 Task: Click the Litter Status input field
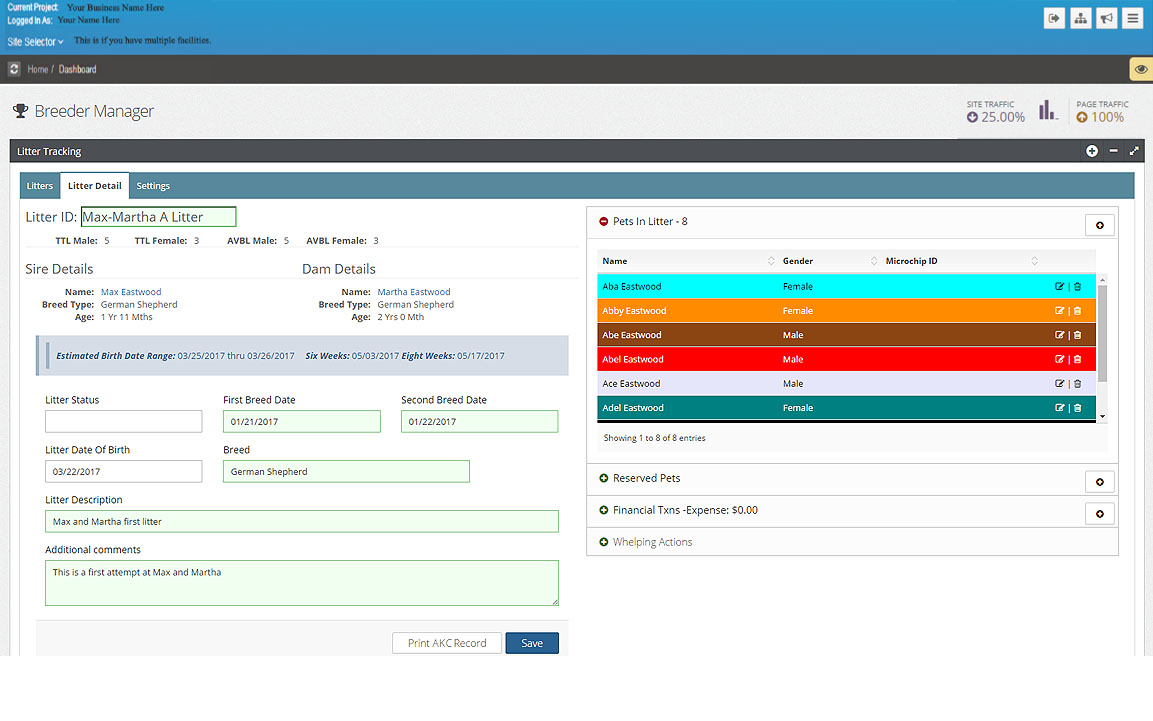123,422
